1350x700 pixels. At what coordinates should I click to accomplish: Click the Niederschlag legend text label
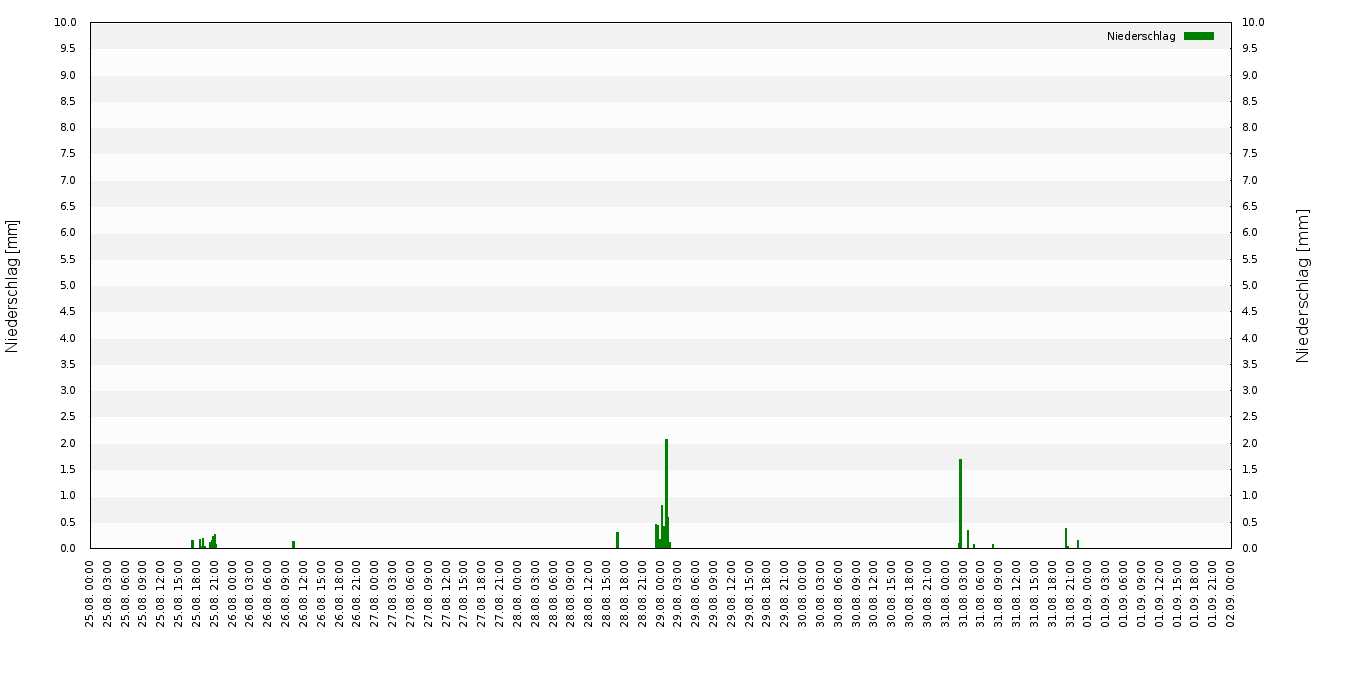pos(1141,36)
